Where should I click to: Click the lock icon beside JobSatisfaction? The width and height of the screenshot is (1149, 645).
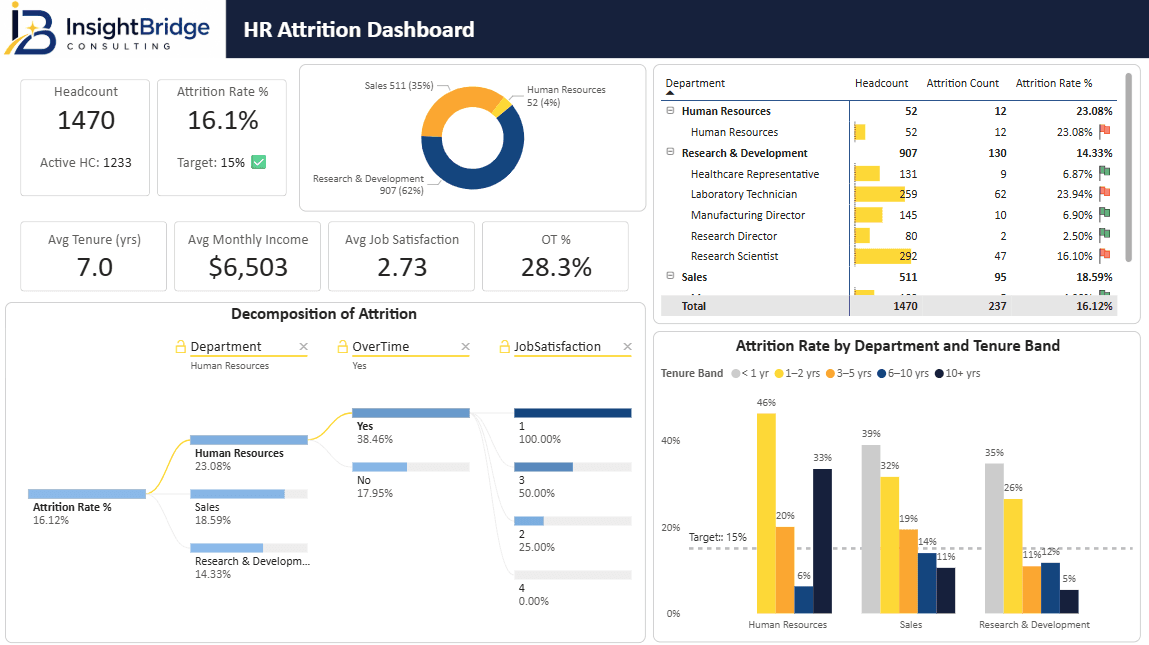504,347
